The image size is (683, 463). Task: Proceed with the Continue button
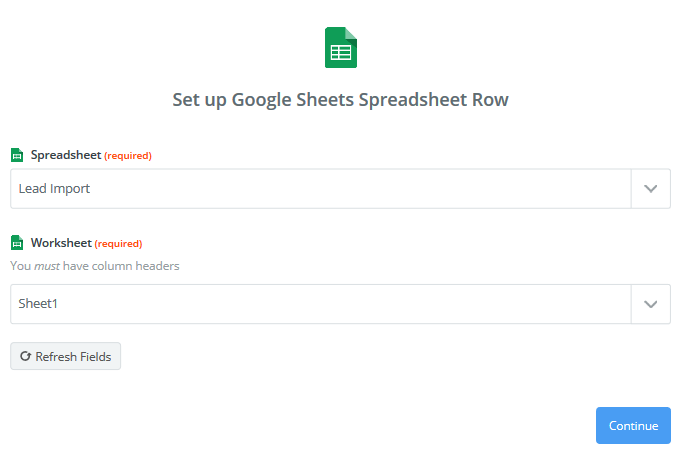click(x=633, y=426)
